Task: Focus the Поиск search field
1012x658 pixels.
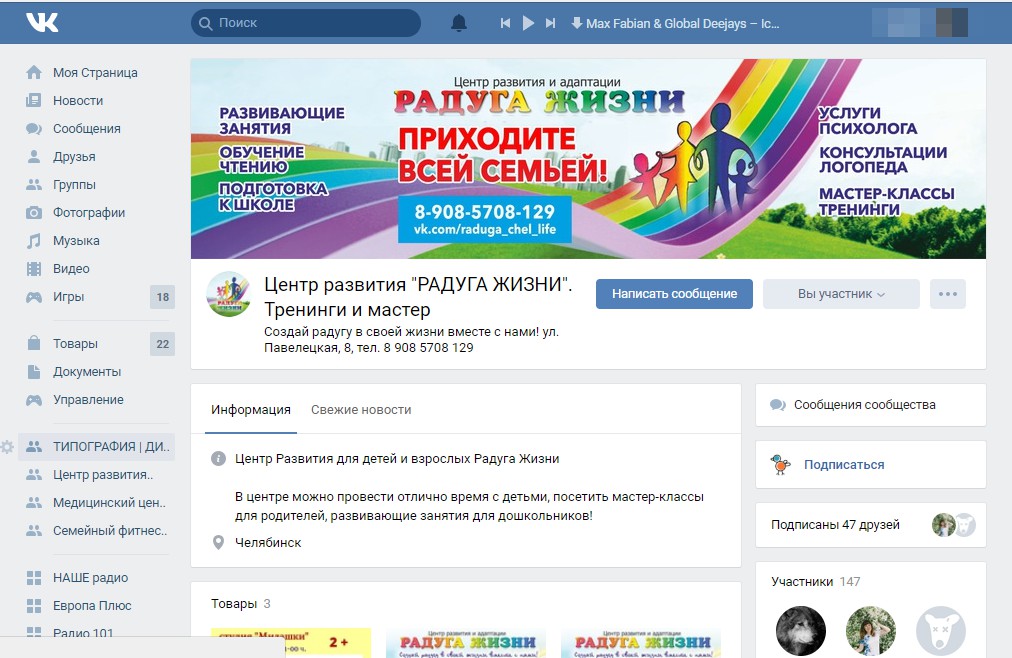Action: coord(306,23)
